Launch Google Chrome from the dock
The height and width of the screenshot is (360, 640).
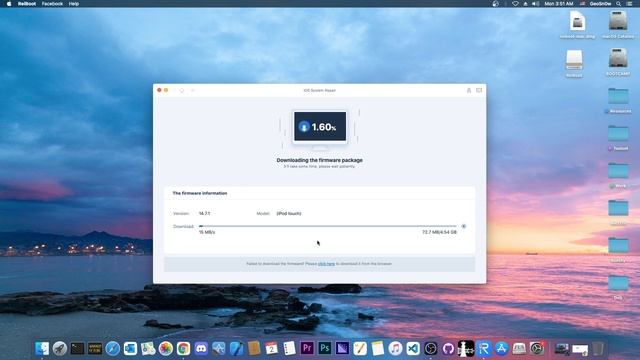183,348
